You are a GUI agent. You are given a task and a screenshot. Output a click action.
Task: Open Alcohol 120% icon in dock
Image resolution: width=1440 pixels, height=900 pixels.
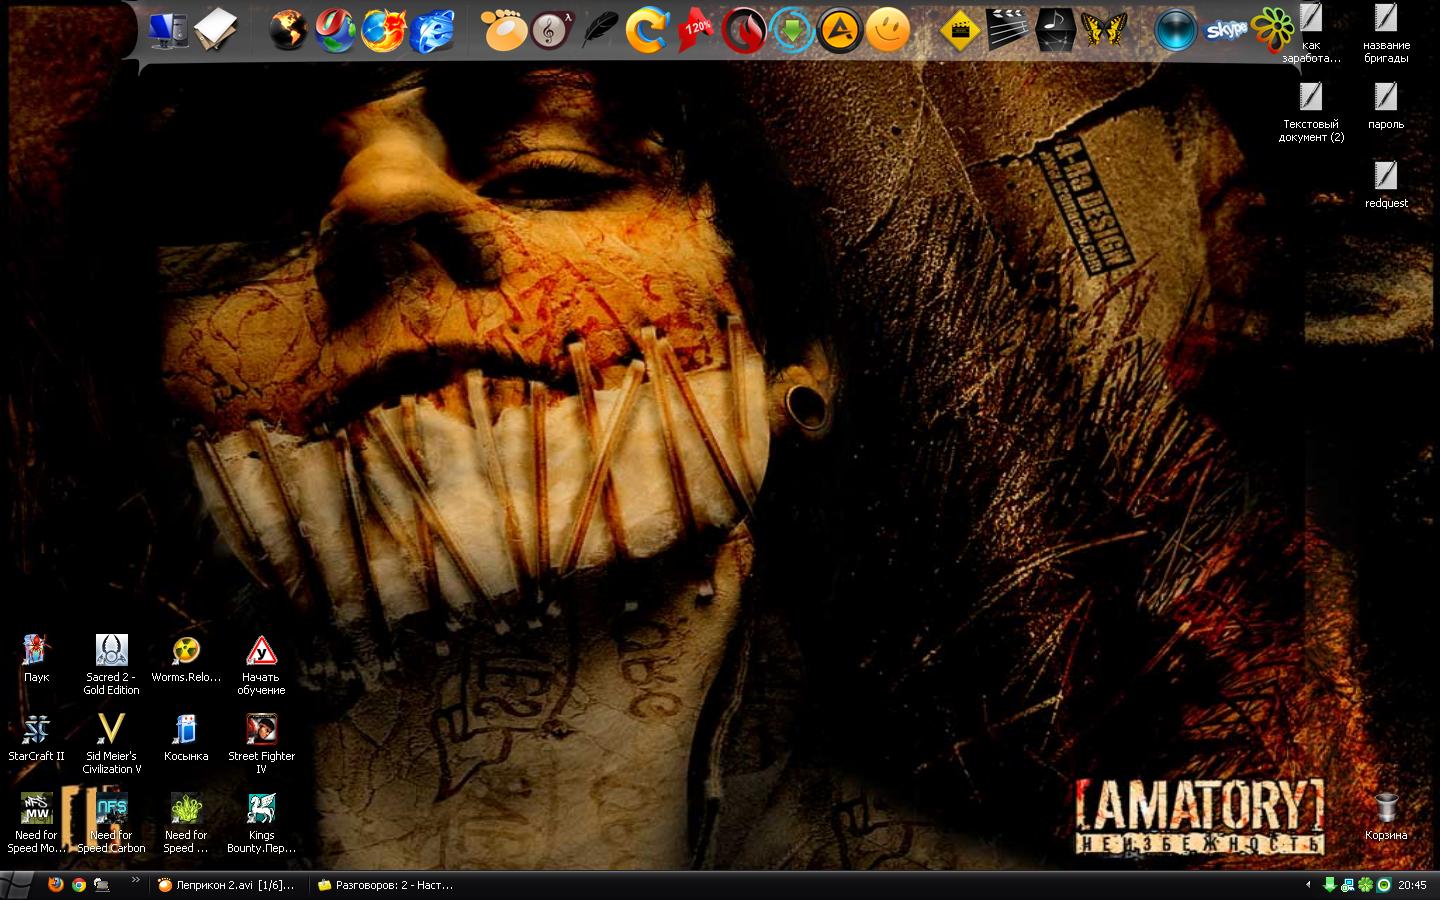696,30
